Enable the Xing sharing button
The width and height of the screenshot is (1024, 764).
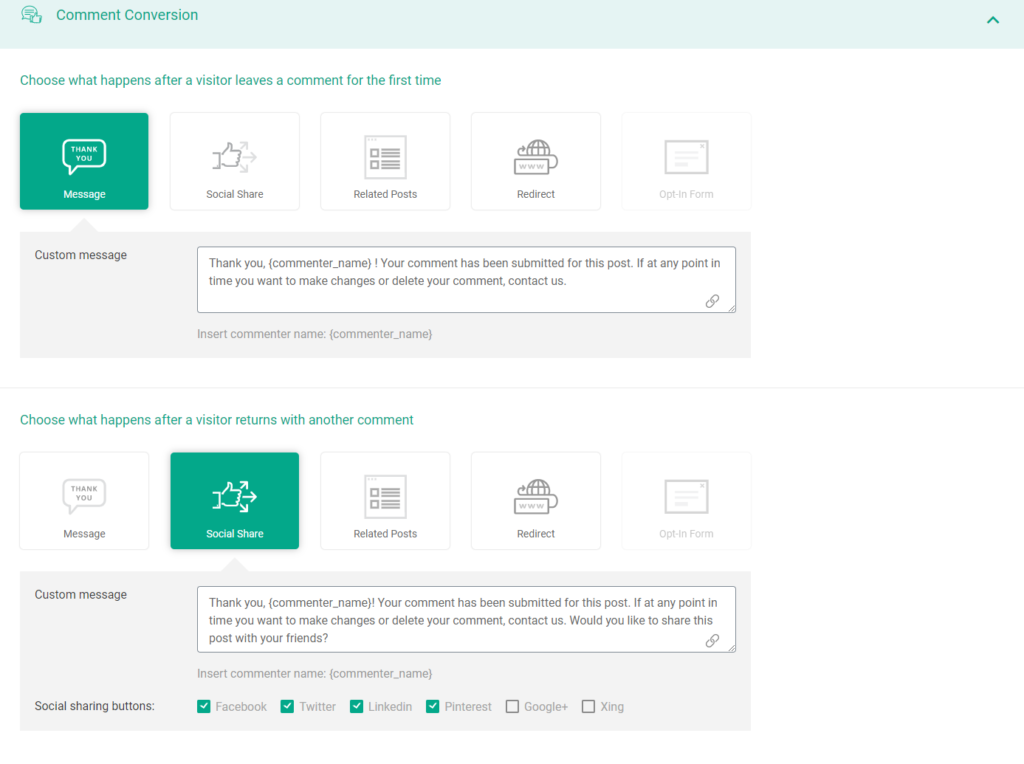(x=588, y=706)
